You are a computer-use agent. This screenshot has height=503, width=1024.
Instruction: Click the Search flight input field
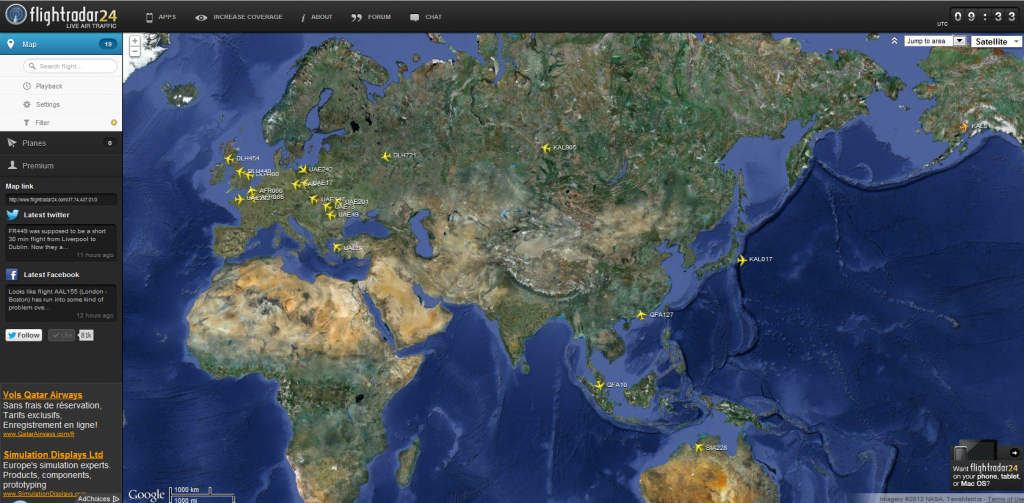(x=70, y=66)
